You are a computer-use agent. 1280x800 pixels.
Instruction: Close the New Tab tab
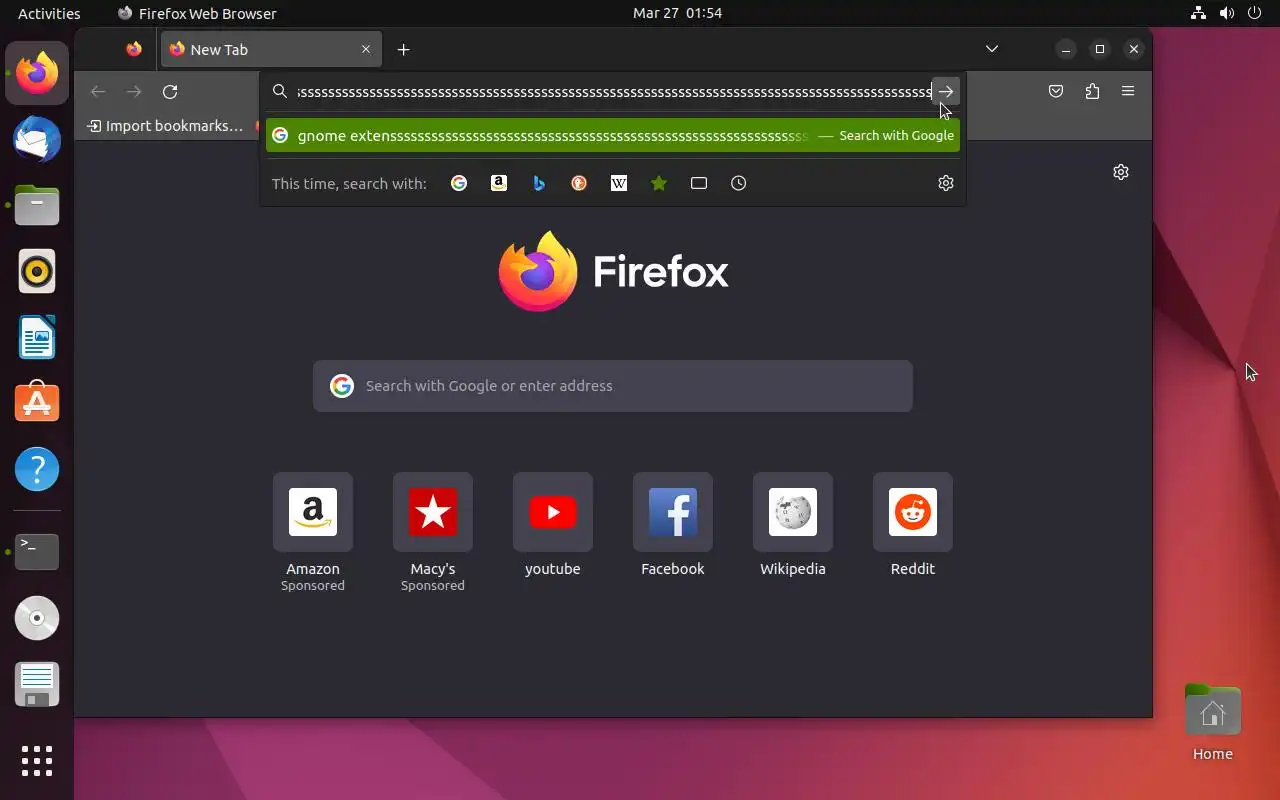[366, 49]
